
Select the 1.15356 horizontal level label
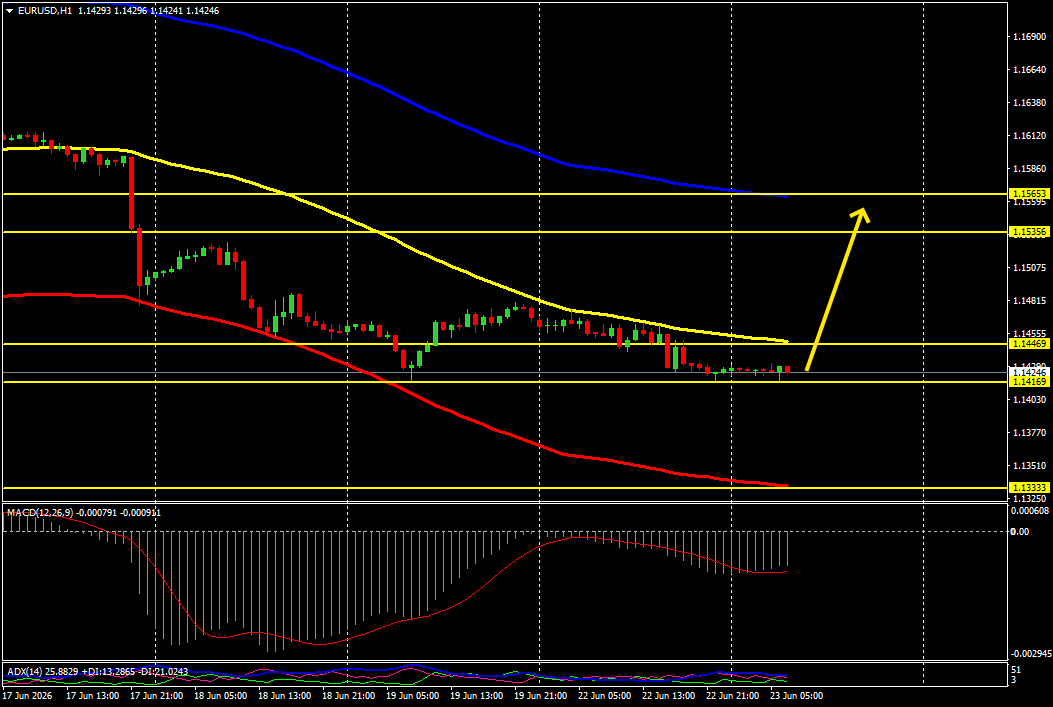tap(1030, 232)
